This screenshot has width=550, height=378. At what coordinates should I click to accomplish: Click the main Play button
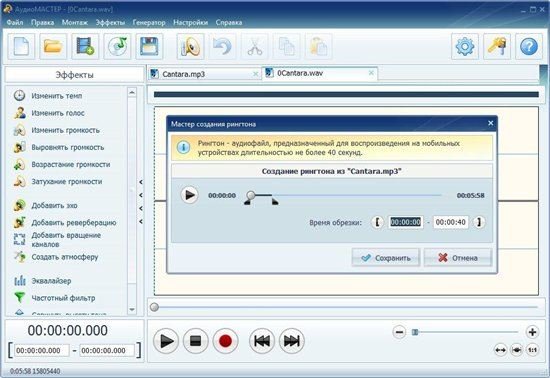166,341
